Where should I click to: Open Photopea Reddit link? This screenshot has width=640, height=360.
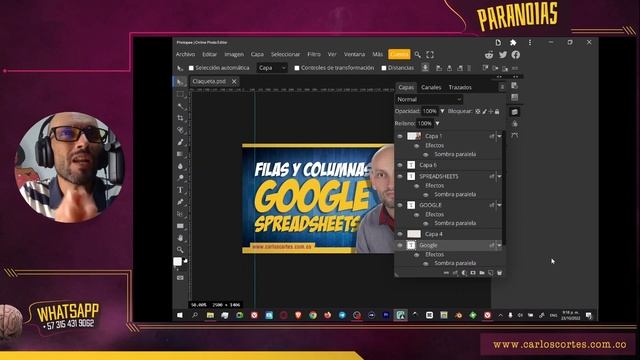pyautogui.click(x=489, y=55)
